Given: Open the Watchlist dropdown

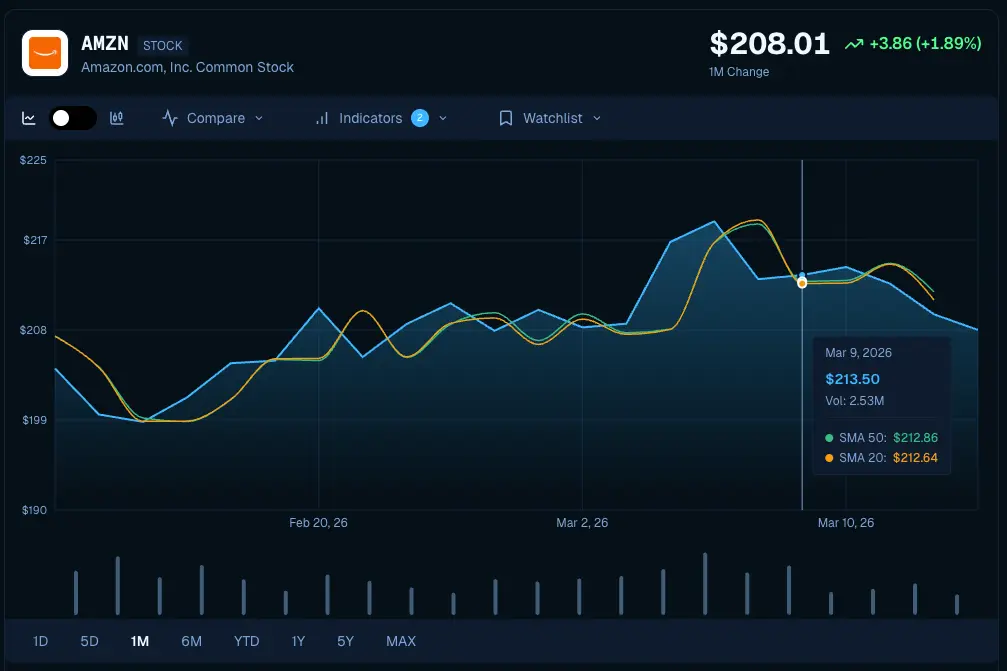Looking at the screenshot, I should [x=550, y=118].
